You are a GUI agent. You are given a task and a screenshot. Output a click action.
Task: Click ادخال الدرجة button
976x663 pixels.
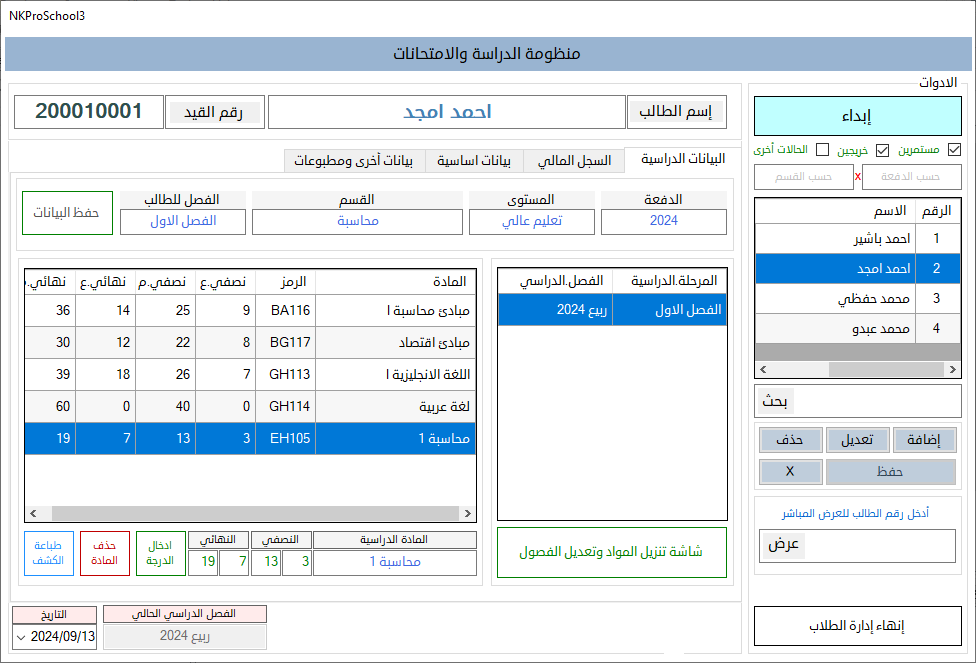coord(161,553)
